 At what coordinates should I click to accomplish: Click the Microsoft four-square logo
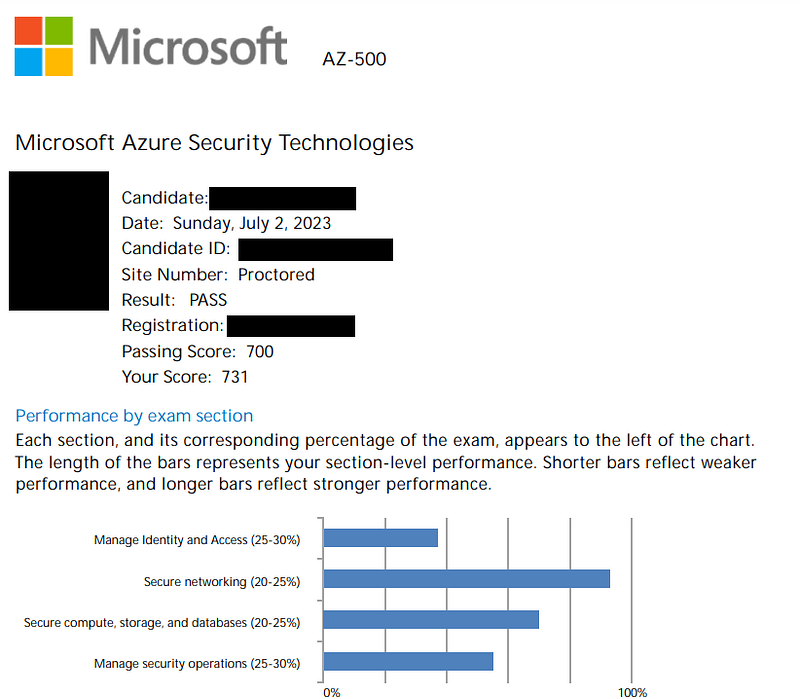[x=43, y=46]
